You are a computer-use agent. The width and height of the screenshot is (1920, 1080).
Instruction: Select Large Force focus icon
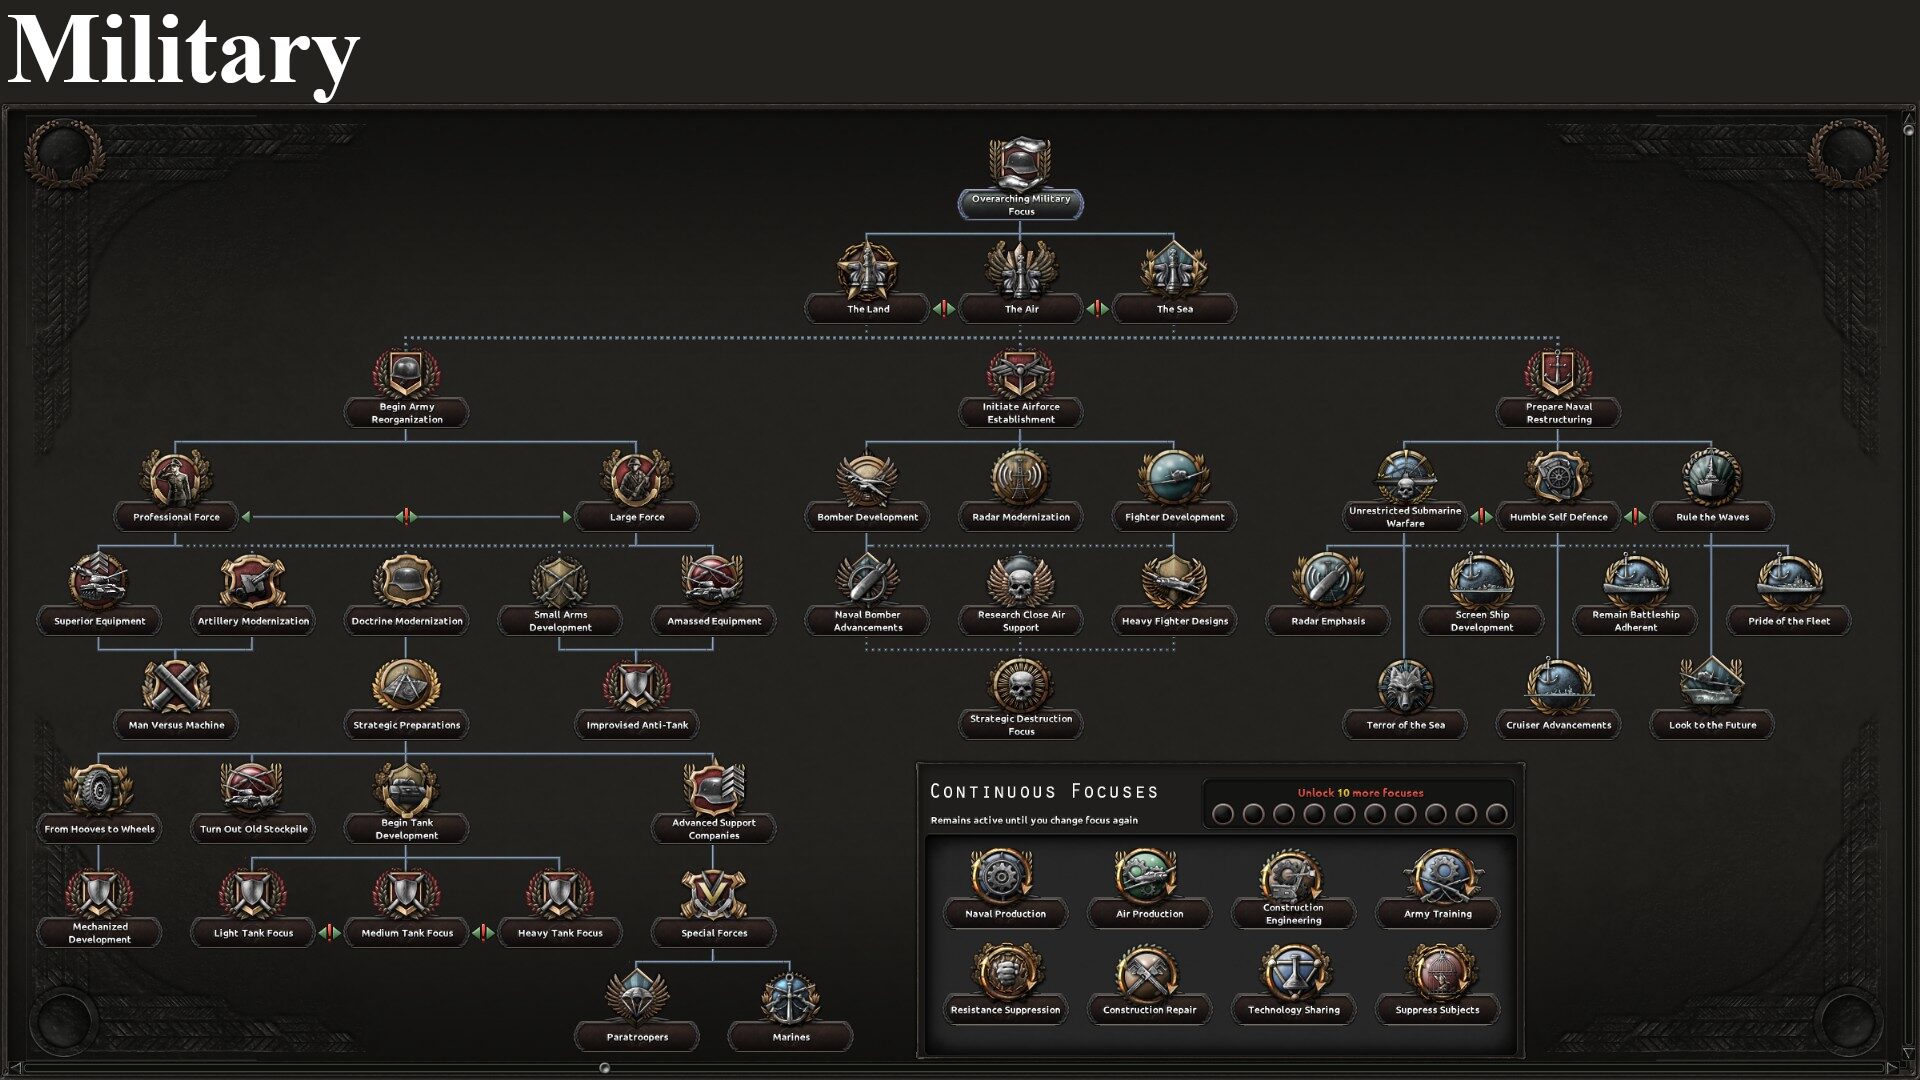tap(636, 477)
